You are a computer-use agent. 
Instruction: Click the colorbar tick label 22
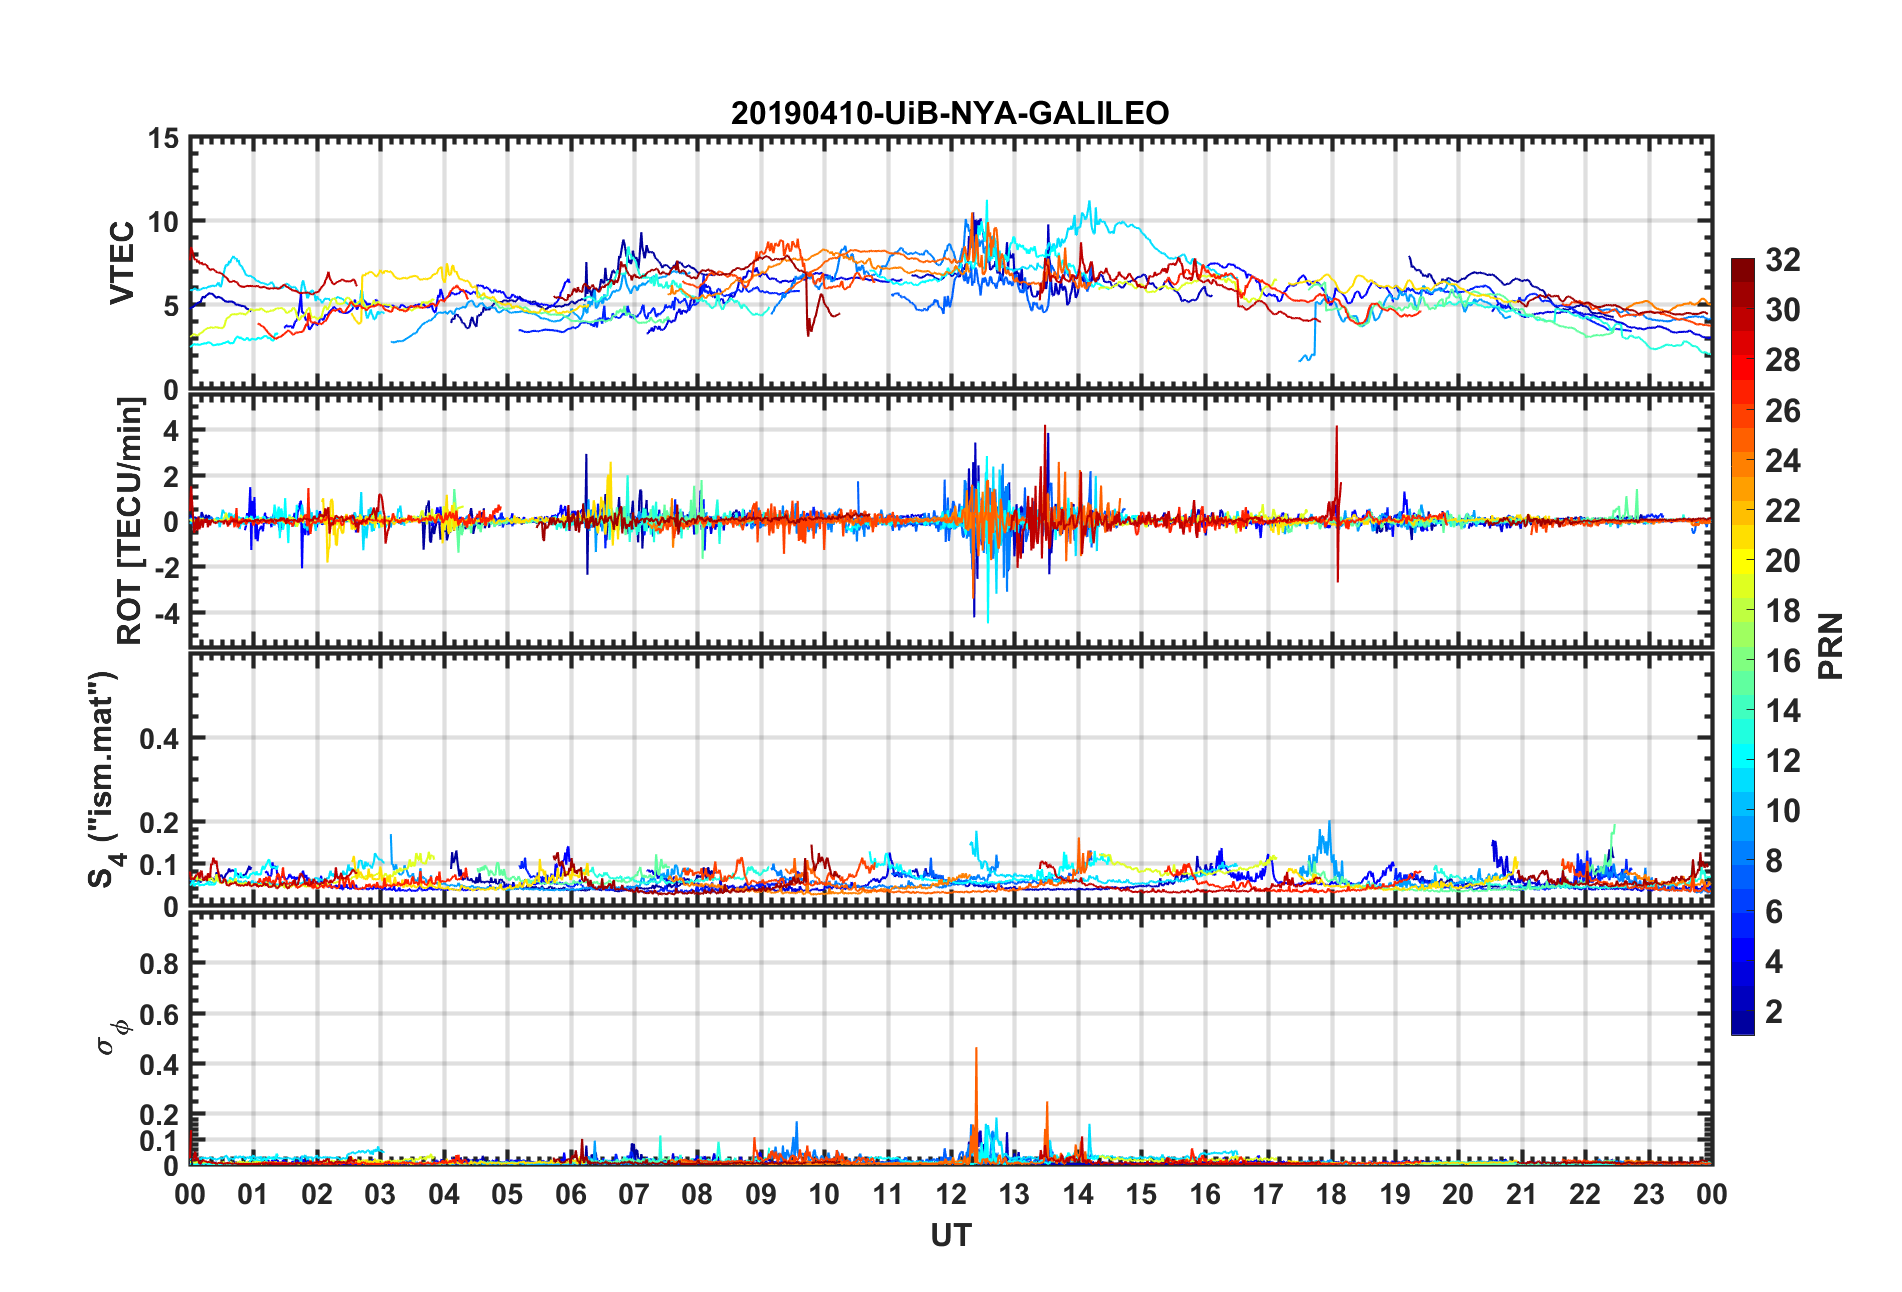tap(1783, 510)
